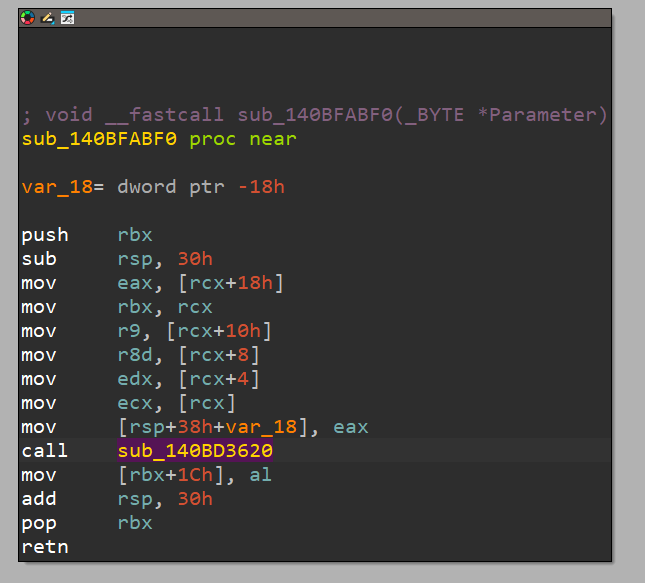645x583 pixels.
Task: Select the sub_140BFABF0 proc near label
Action: coord(159,139)
